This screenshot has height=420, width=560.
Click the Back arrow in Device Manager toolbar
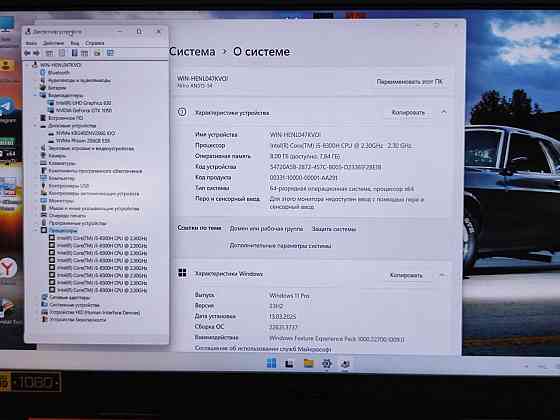point(27,53)
